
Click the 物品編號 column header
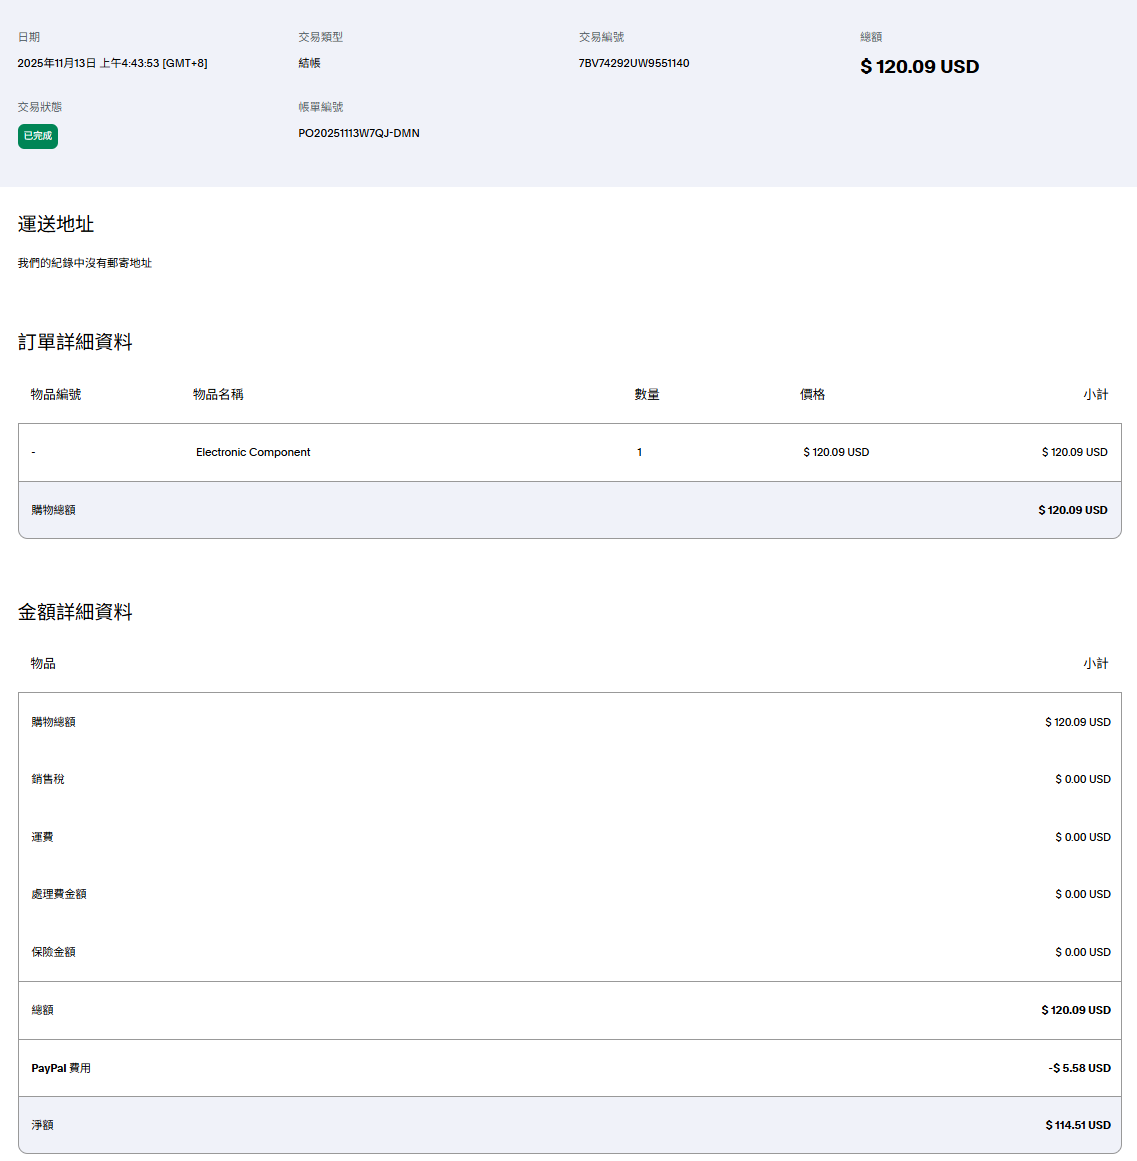tap(56, 394)
